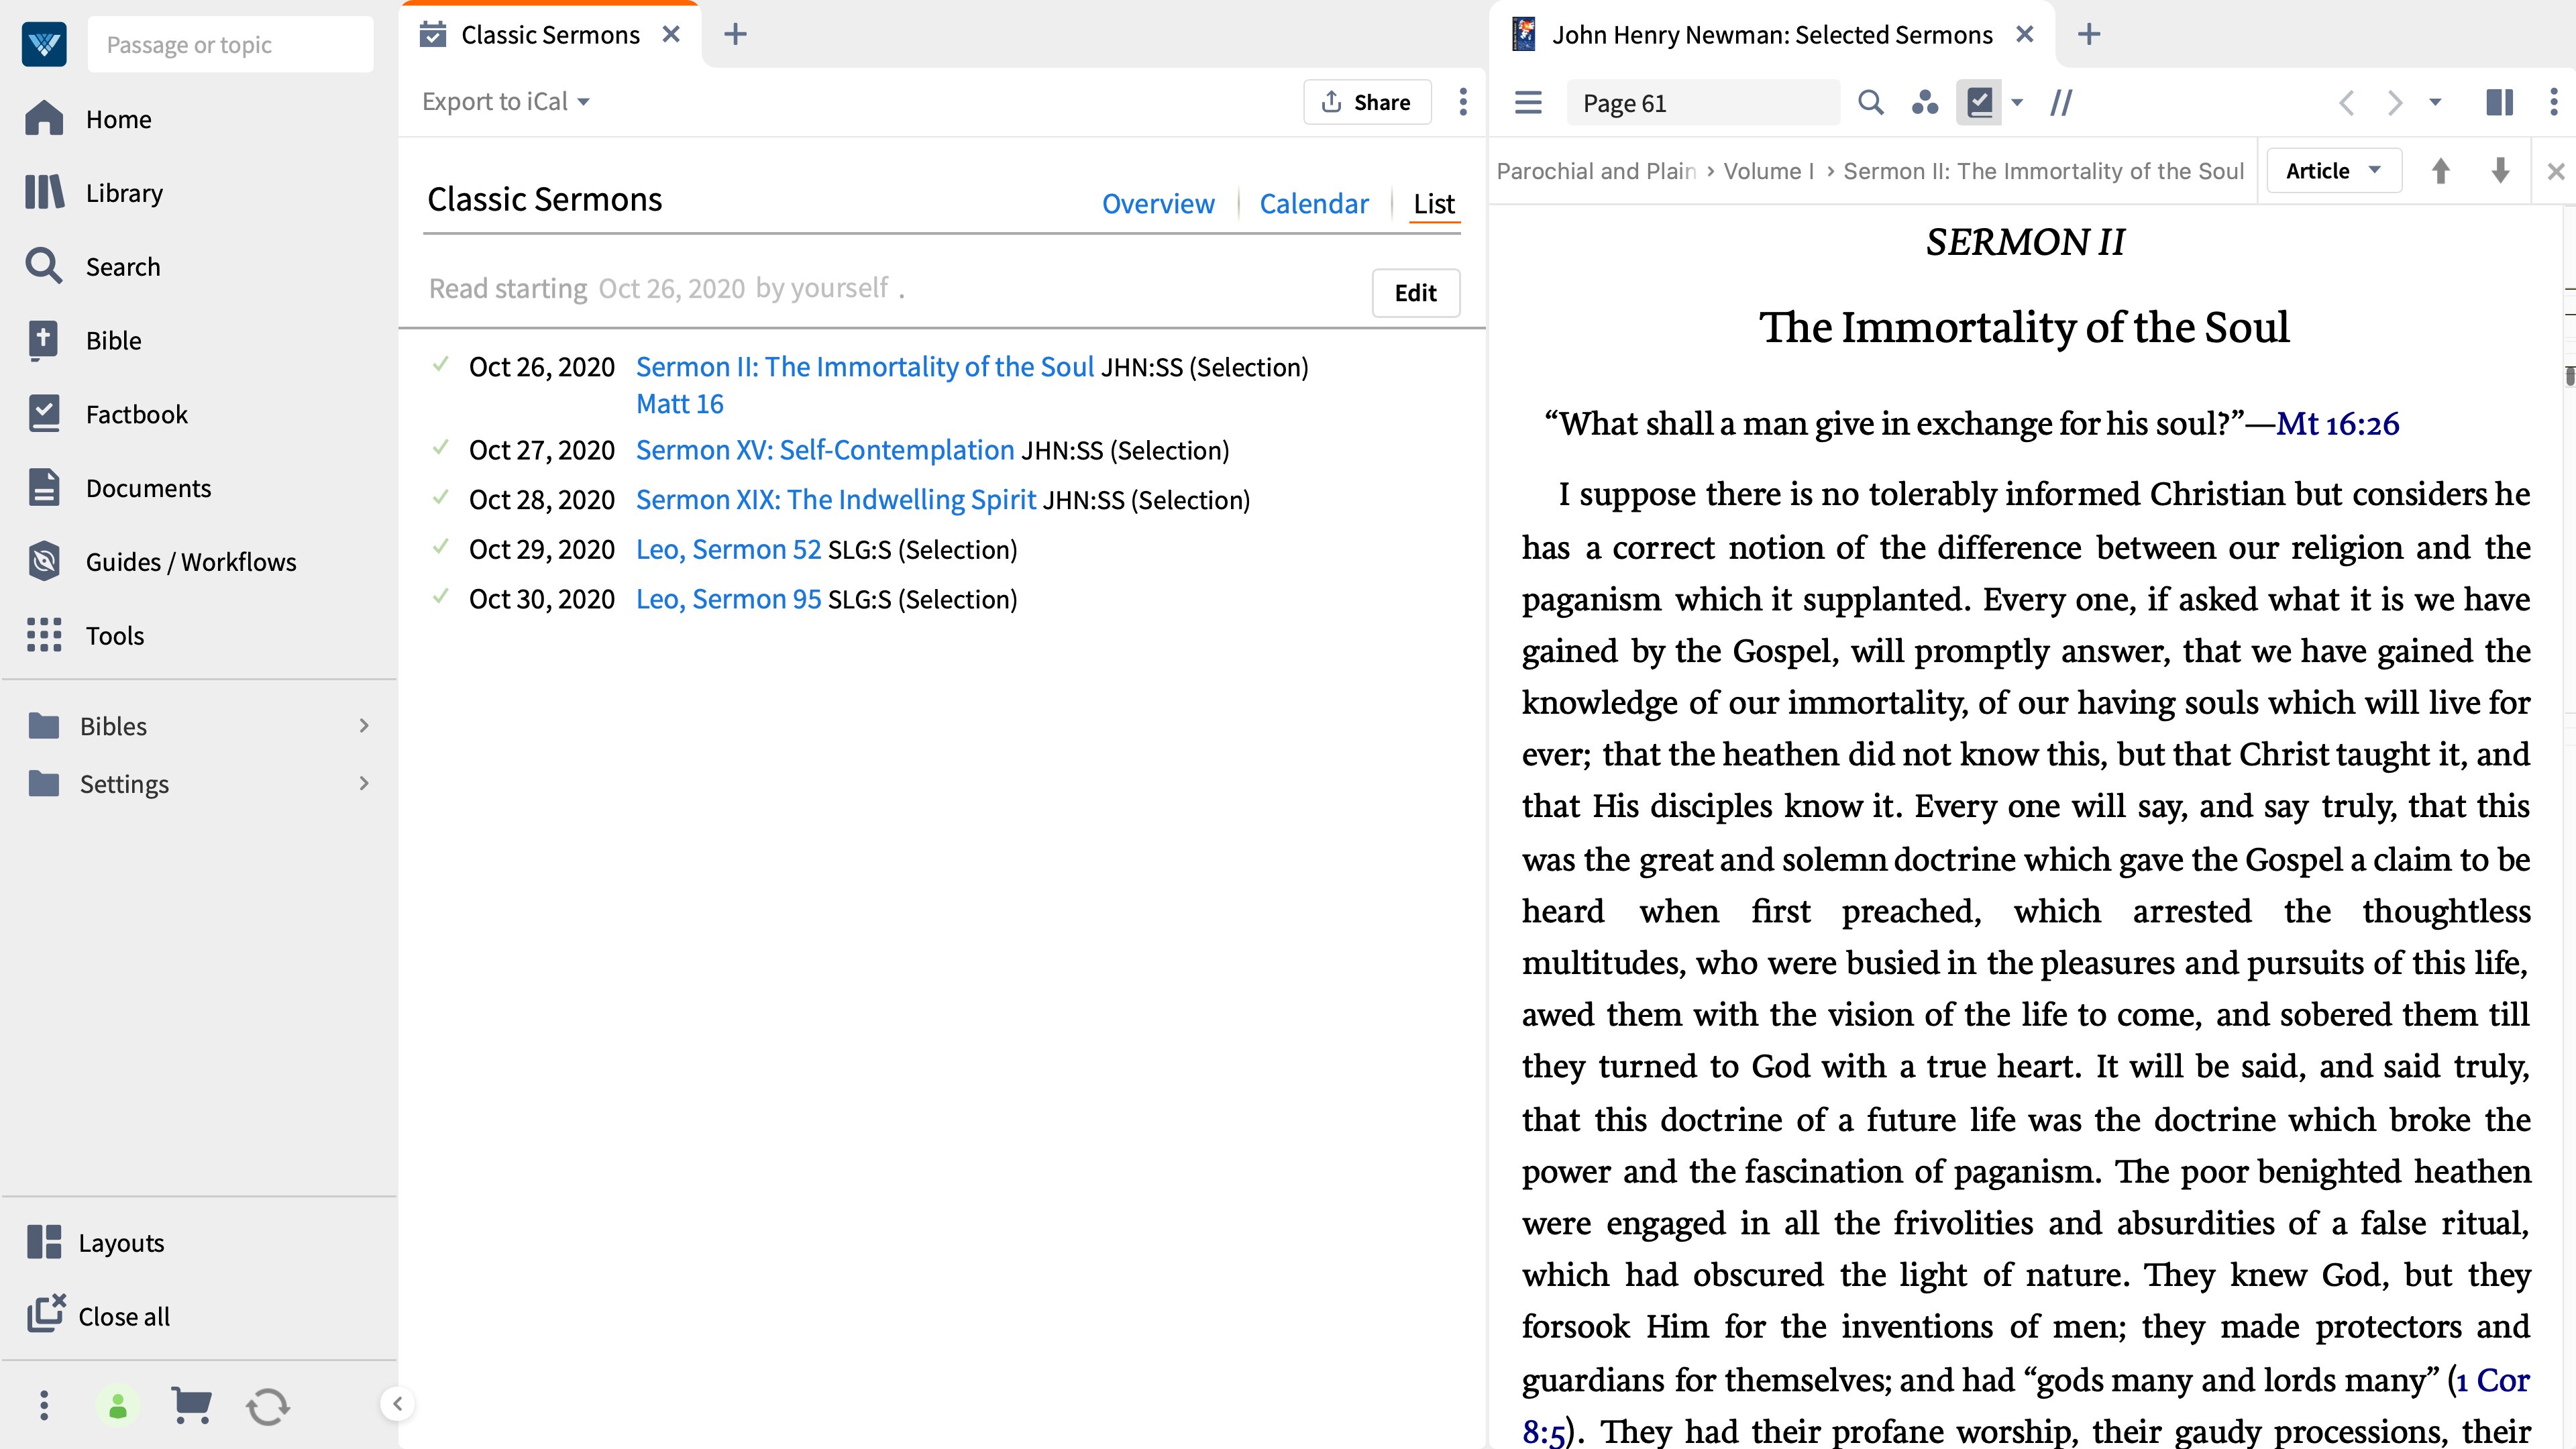Jump to previous article with up arrow

coord(2440,171)
